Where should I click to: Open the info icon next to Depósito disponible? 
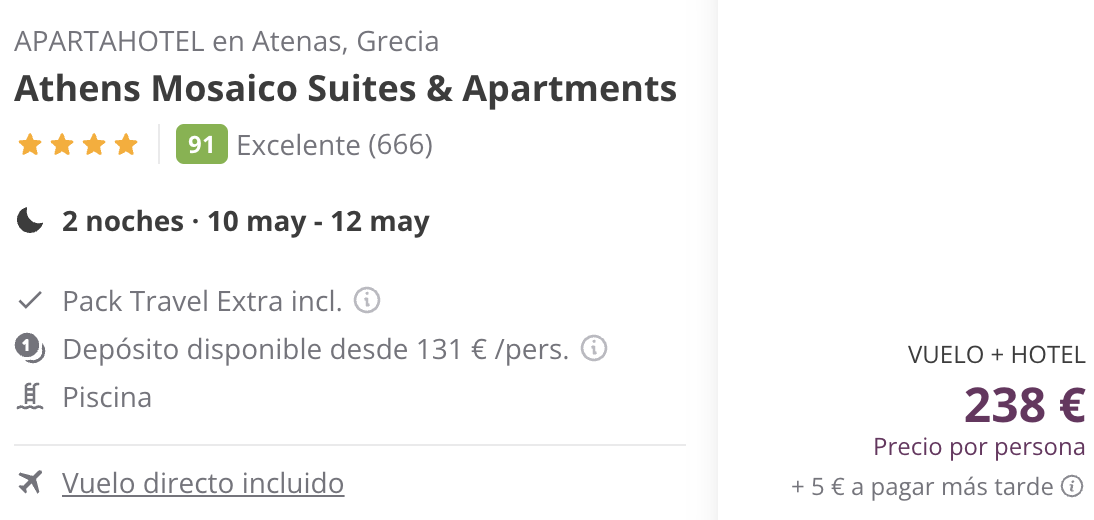[594, 348]
